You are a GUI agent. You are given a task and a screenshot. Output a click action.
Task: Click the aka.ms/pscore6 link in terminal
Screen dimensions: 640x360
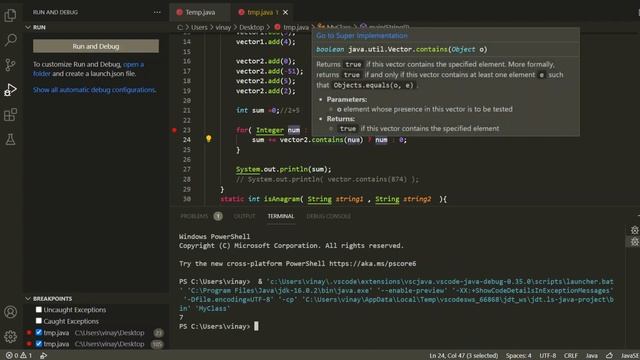(373, 264)
